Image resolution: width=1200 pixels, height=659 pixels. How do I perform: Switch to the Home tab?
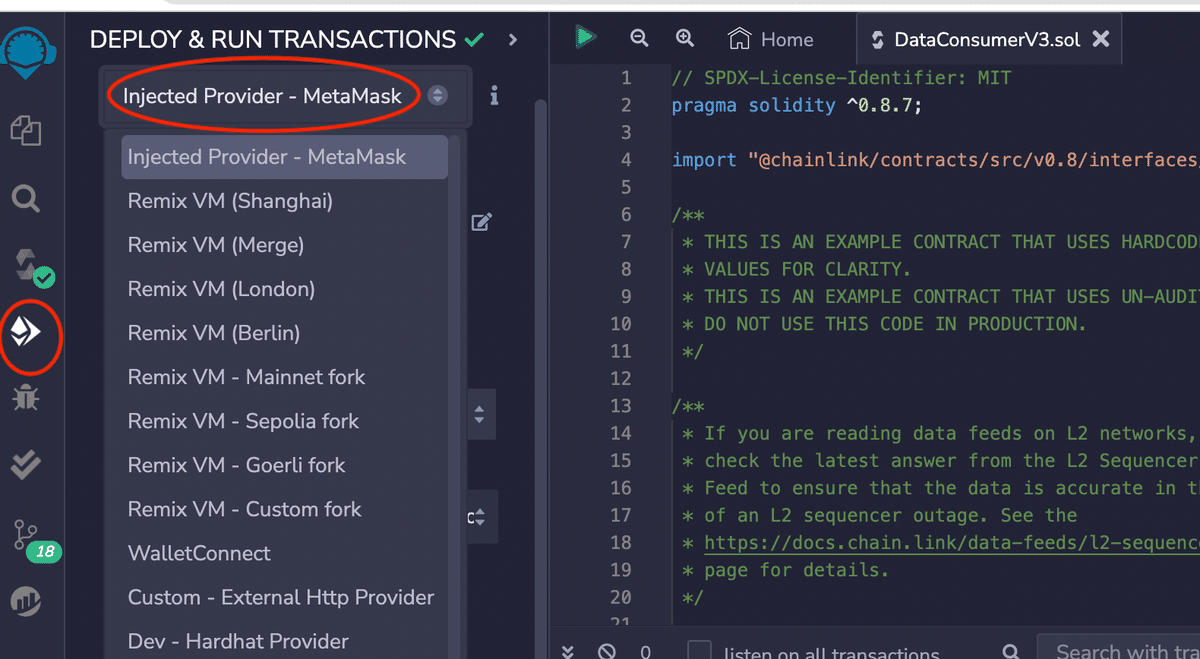tap(771, 39)
